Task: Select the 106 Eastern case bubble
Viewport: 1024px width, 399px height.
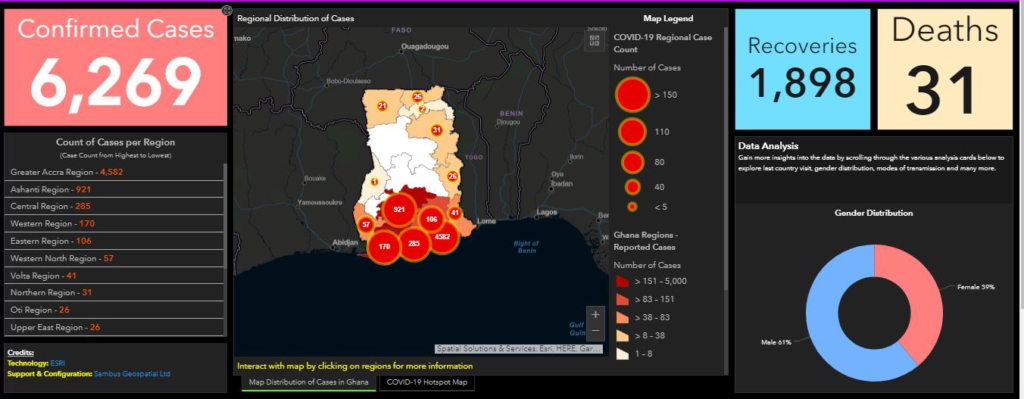Action: click(431, 219)
